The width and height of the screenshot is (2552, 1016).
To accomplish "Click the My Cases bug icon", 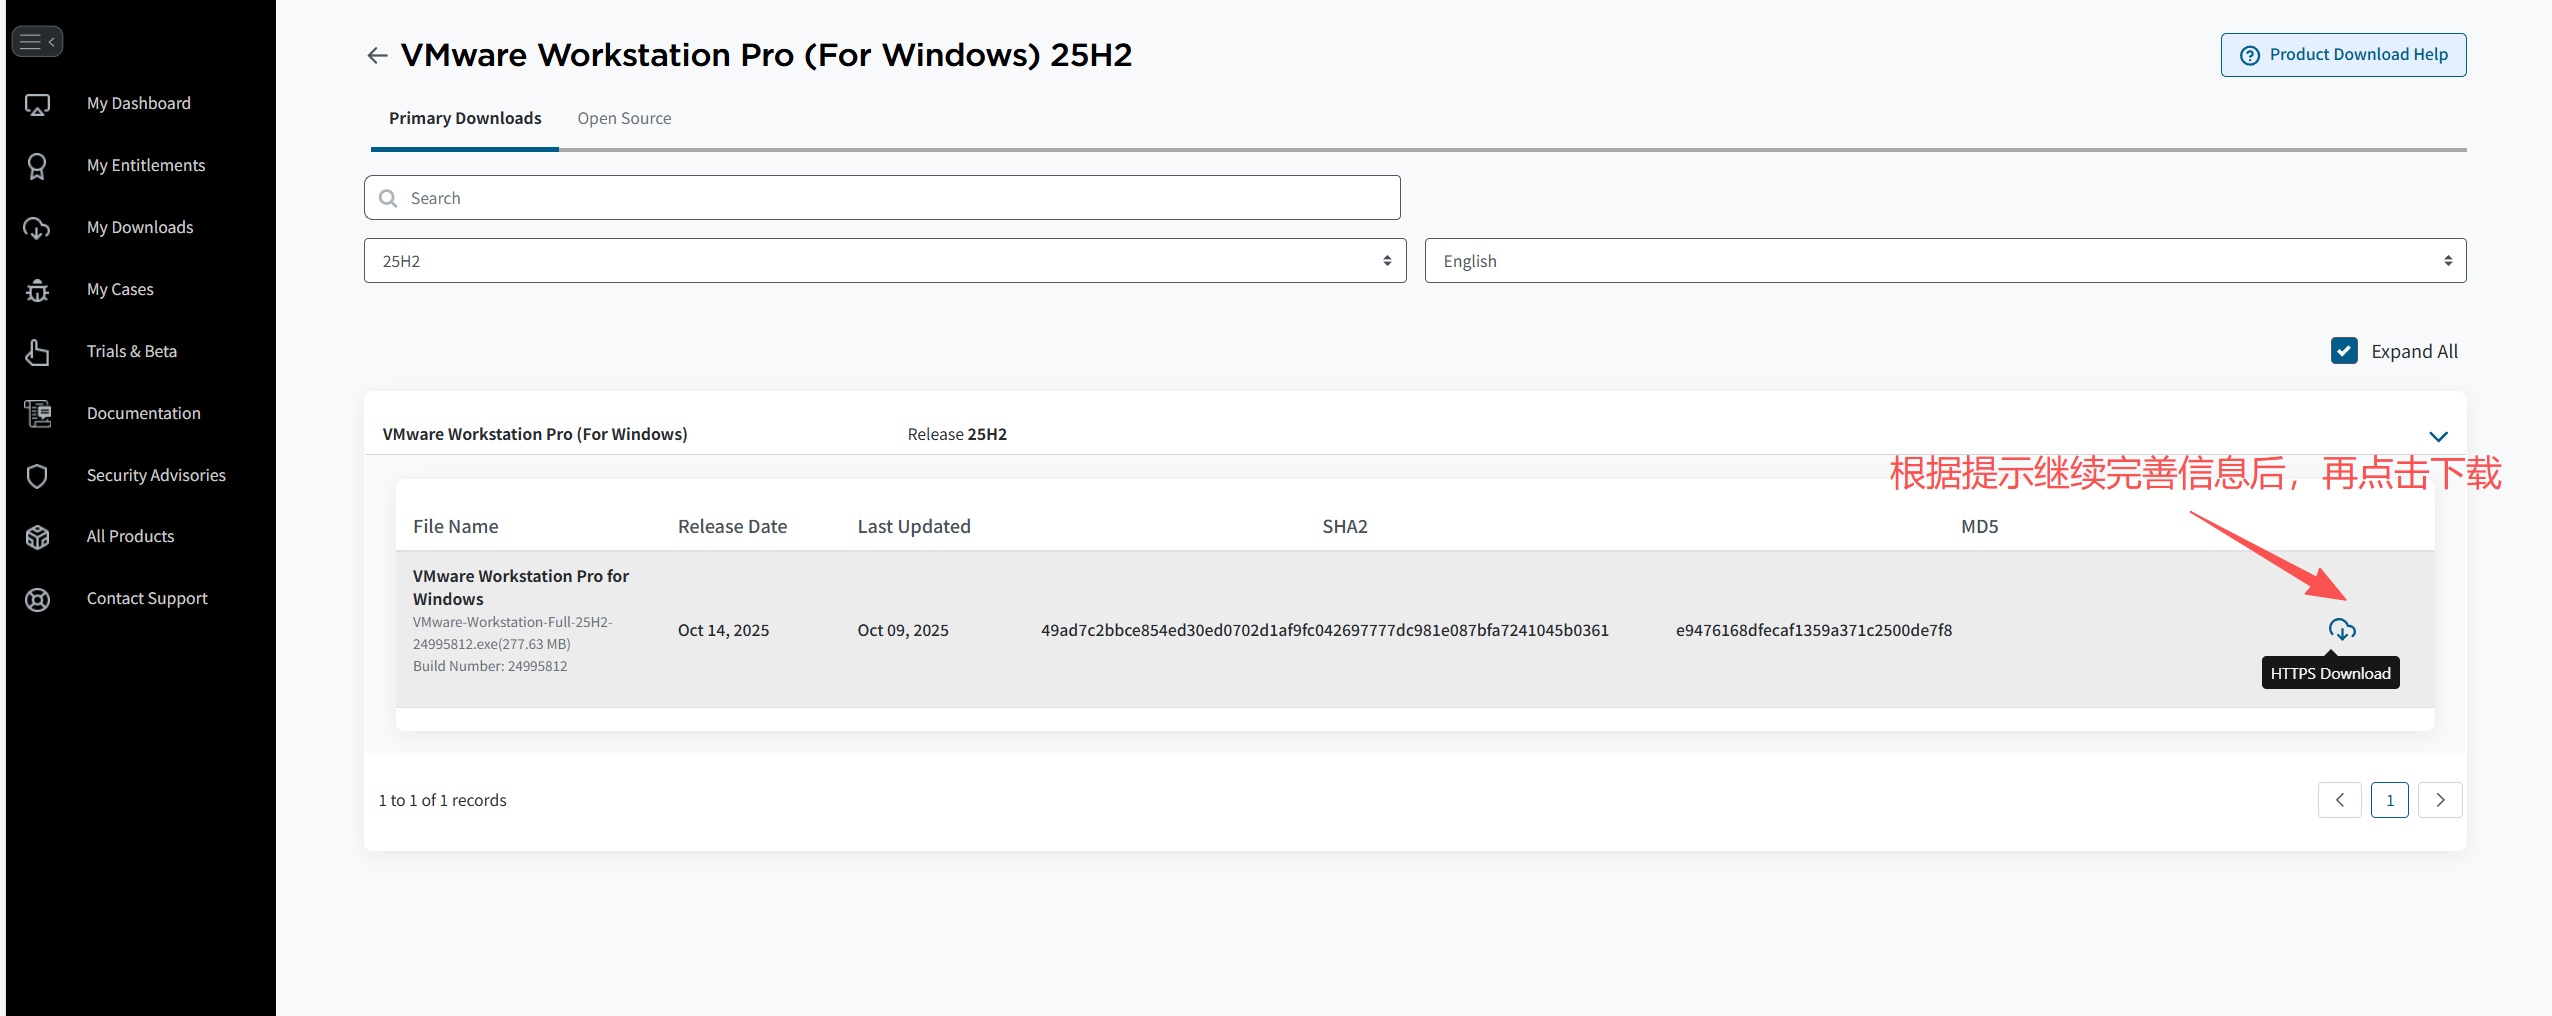I will 37,290.
